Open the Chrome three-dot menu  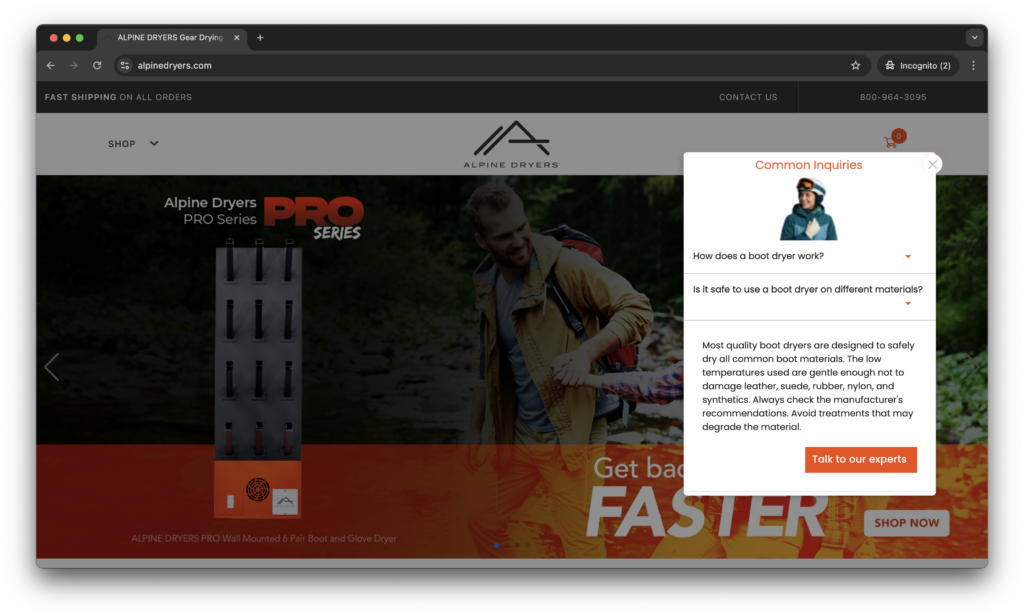point(973,65)
